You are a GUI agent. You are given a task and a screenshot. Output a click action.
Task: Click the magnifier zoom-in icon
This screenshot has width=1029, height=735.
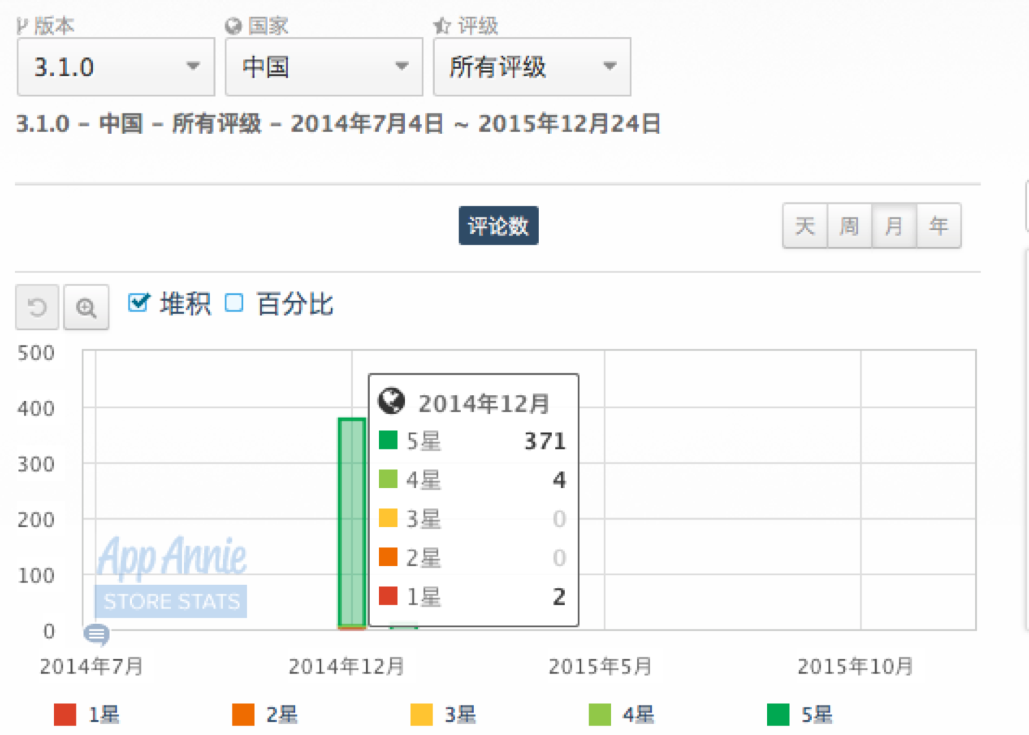click(86, 306)
